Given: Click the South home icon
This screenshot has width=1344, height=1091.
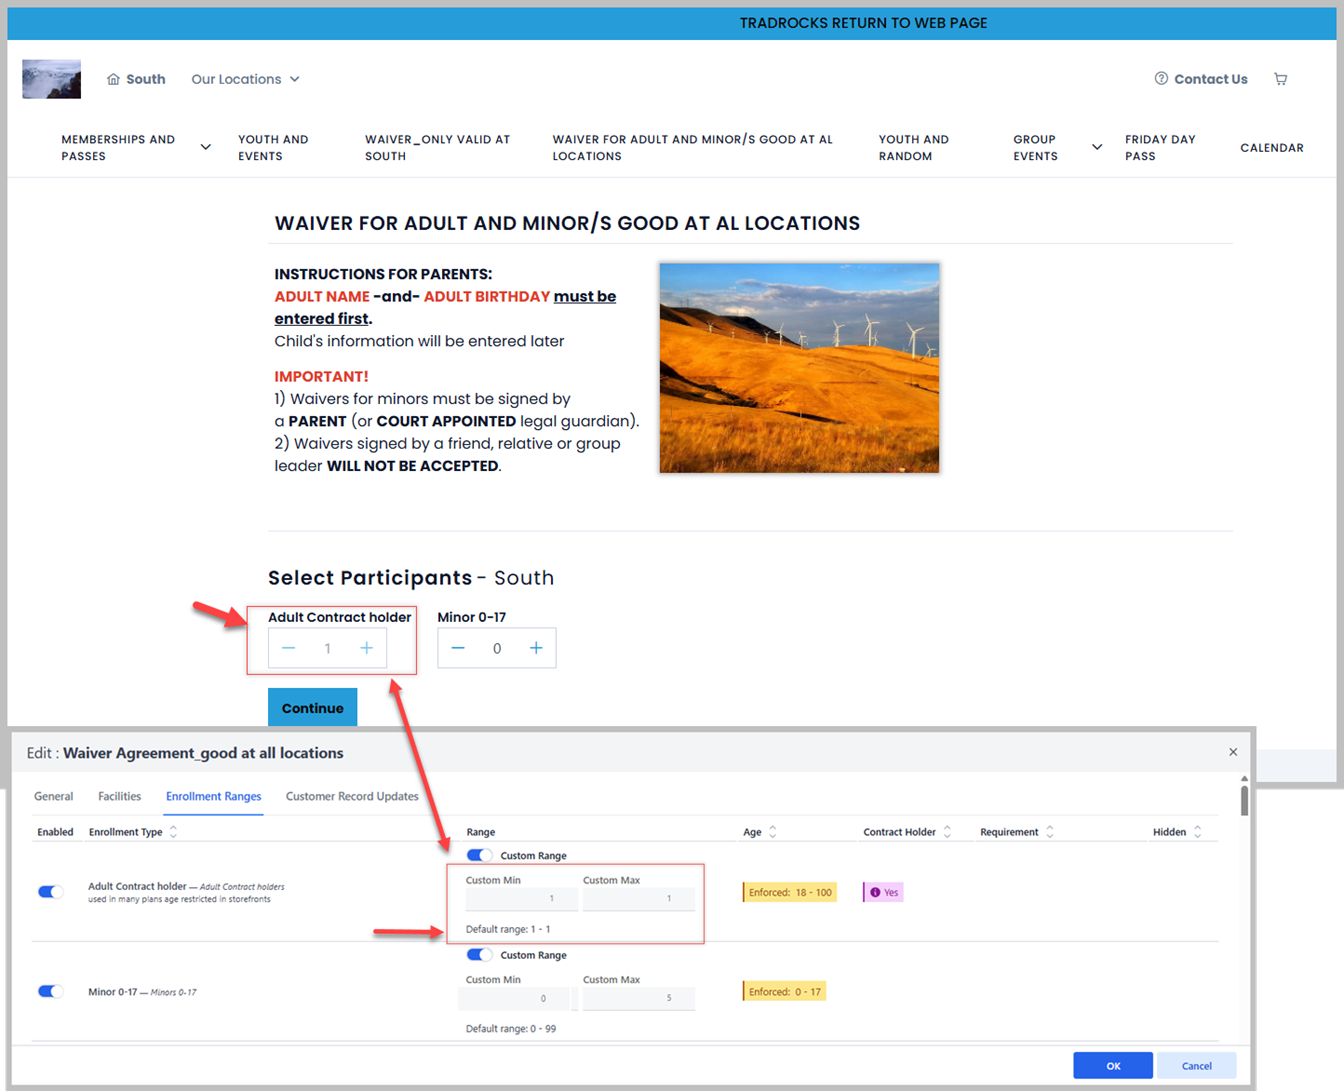Looking at the screenshot, I should [114, 79].
